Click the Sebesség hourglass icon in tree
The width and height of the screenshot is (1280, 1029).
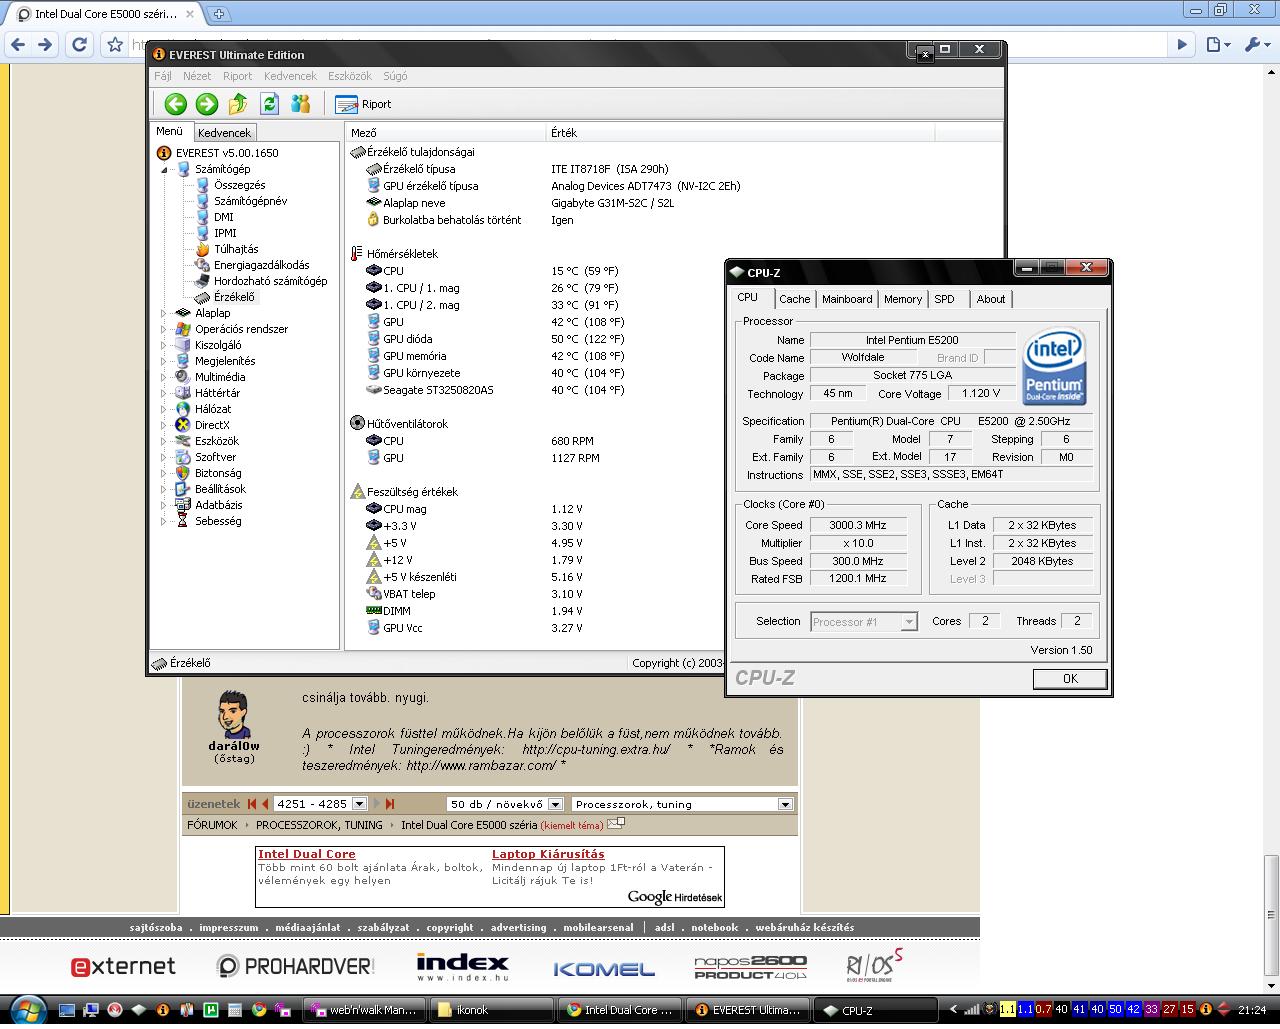pos(183,521)
